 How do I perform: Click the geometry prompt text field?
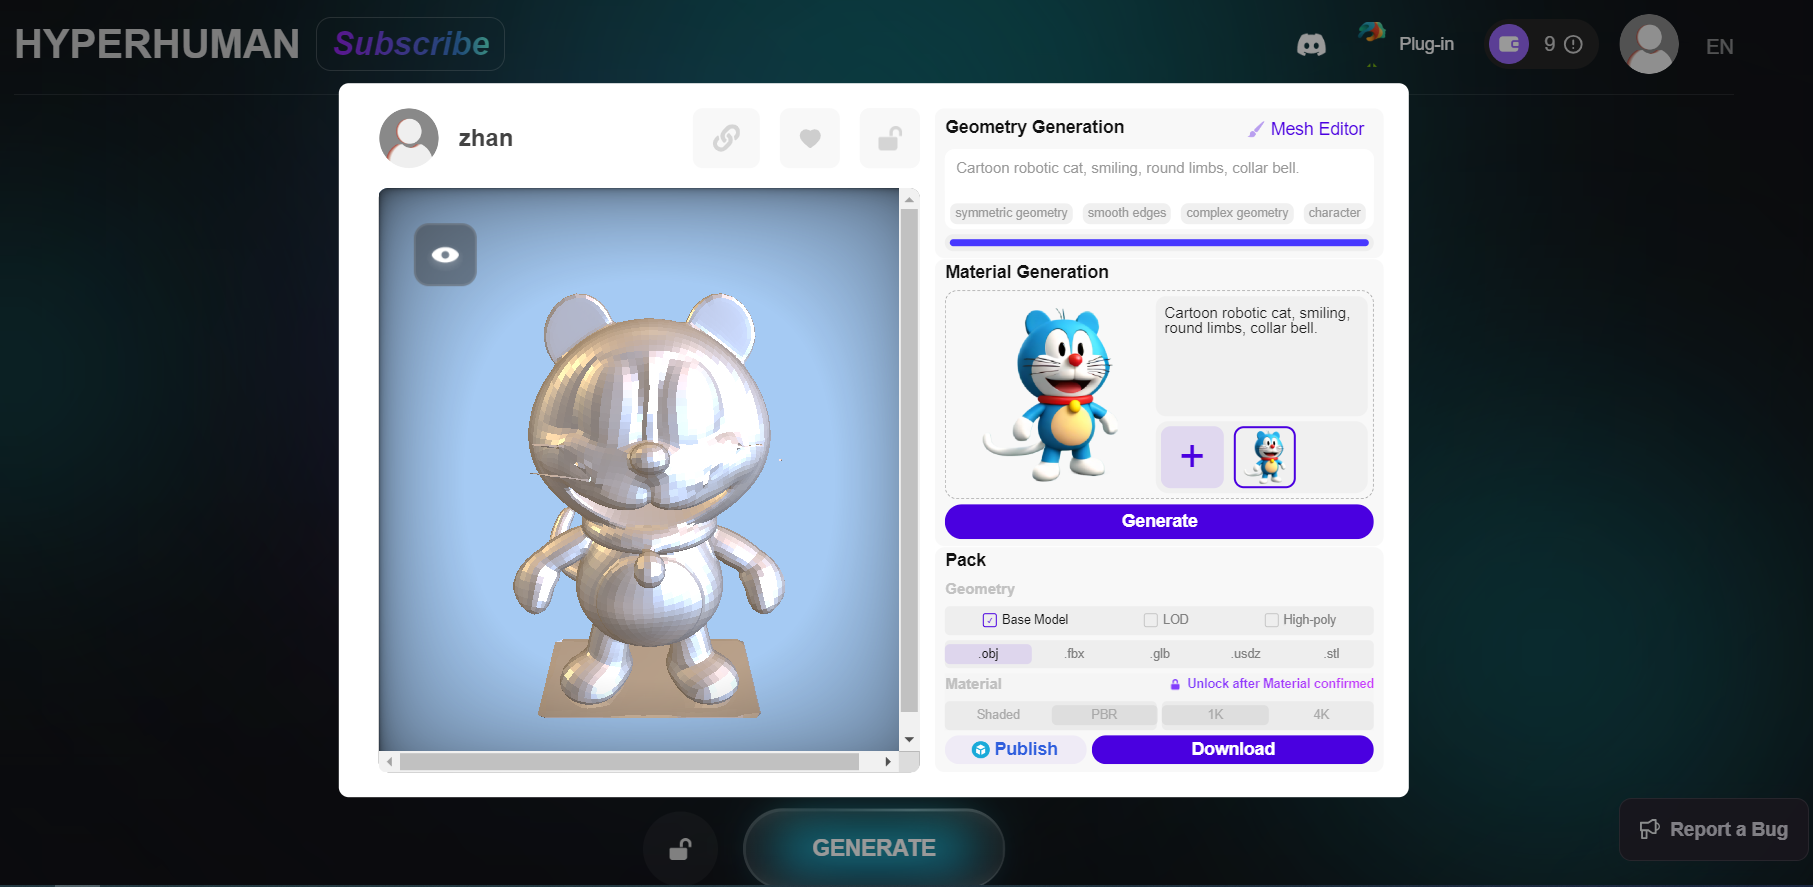pos(1159,168)
